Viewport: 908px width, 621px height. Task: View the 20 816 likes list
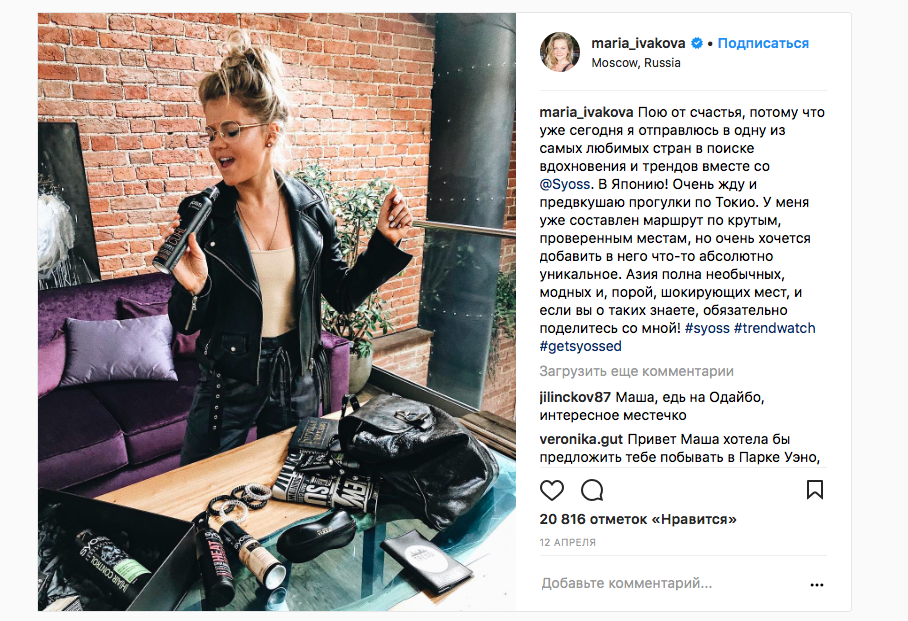pyautogui.click(x=638, y=519)
